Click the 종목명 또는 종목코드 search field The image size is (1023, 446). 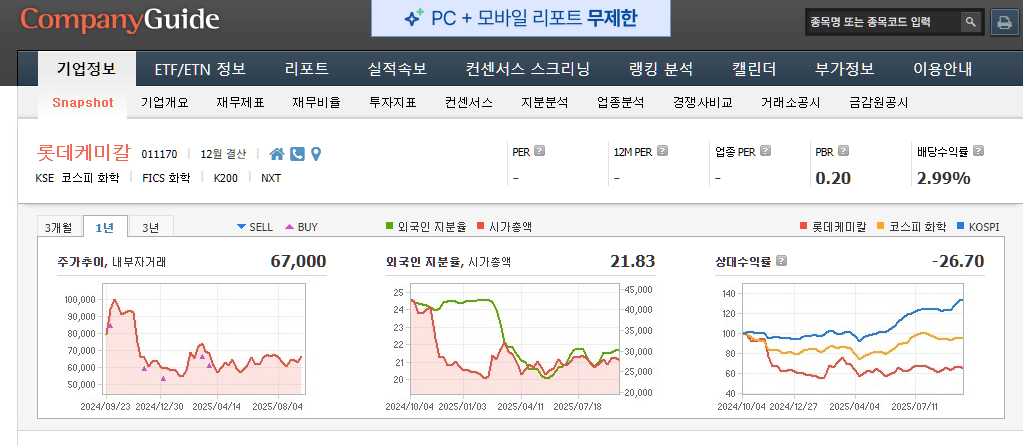click(x=883, y=22)
